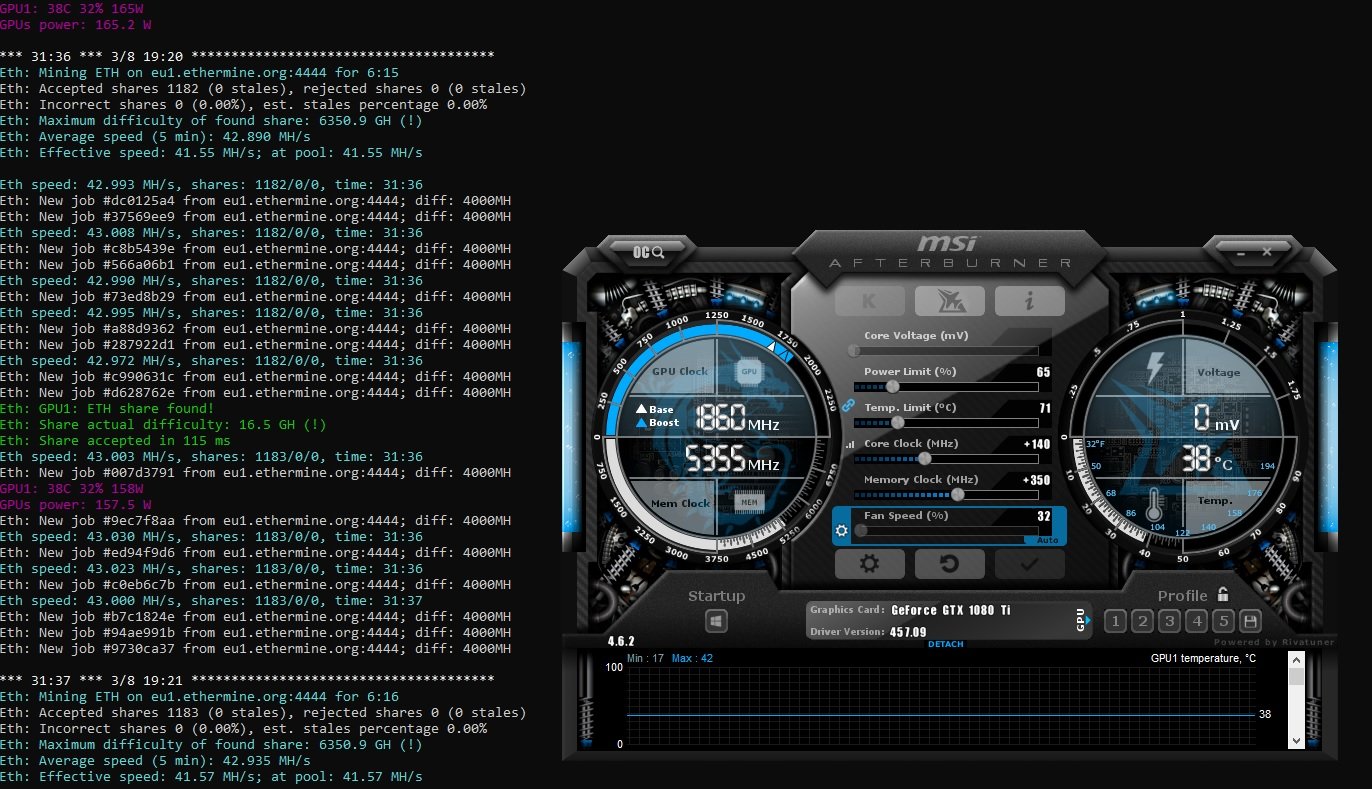Toggle Auto fan speed mode
This screenshot has height=789, width=1372.
click(1047, 540)
